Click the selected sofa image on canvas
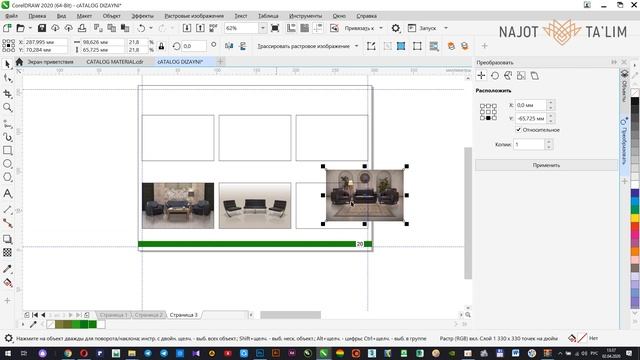This screenshot has width=640, height=360. (x=365, y=195)
